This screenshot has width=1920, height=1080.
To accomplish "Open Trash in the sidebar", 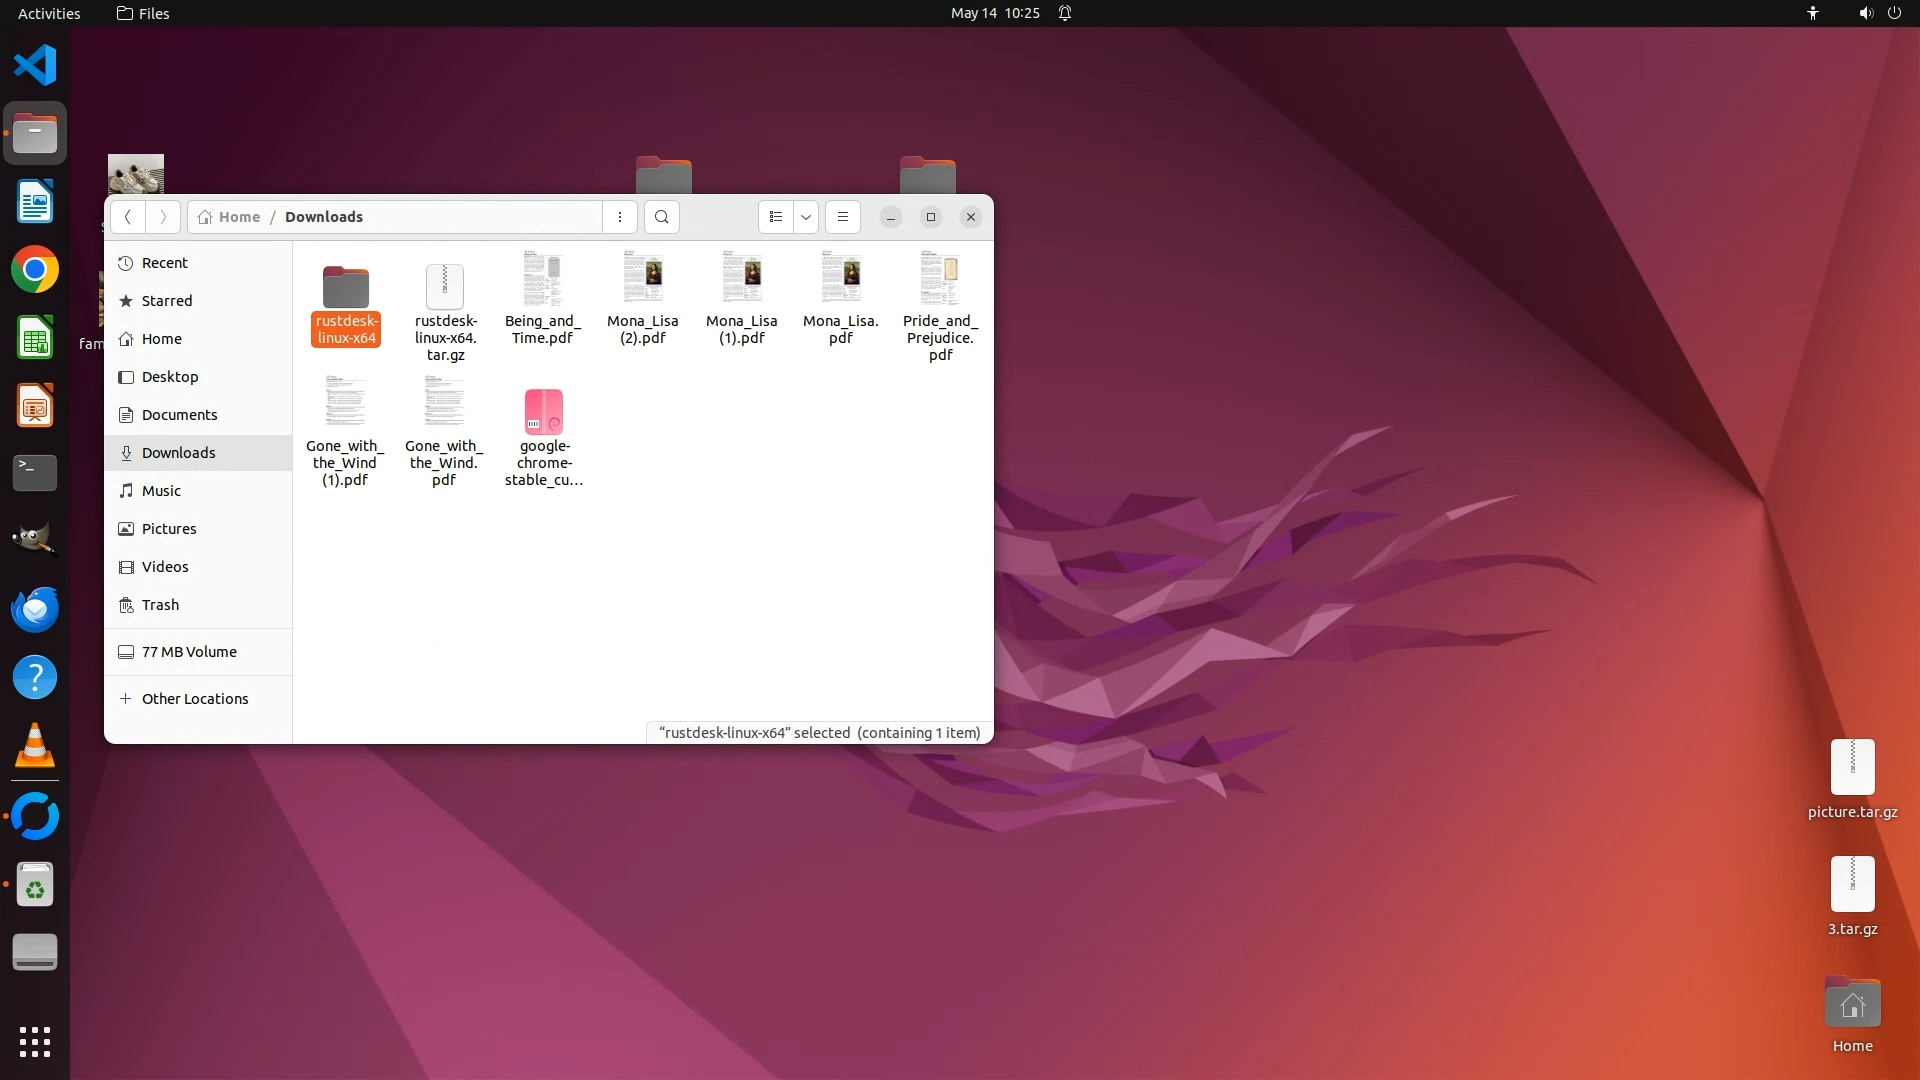I will pyautogui.click(x=160, y=605).
